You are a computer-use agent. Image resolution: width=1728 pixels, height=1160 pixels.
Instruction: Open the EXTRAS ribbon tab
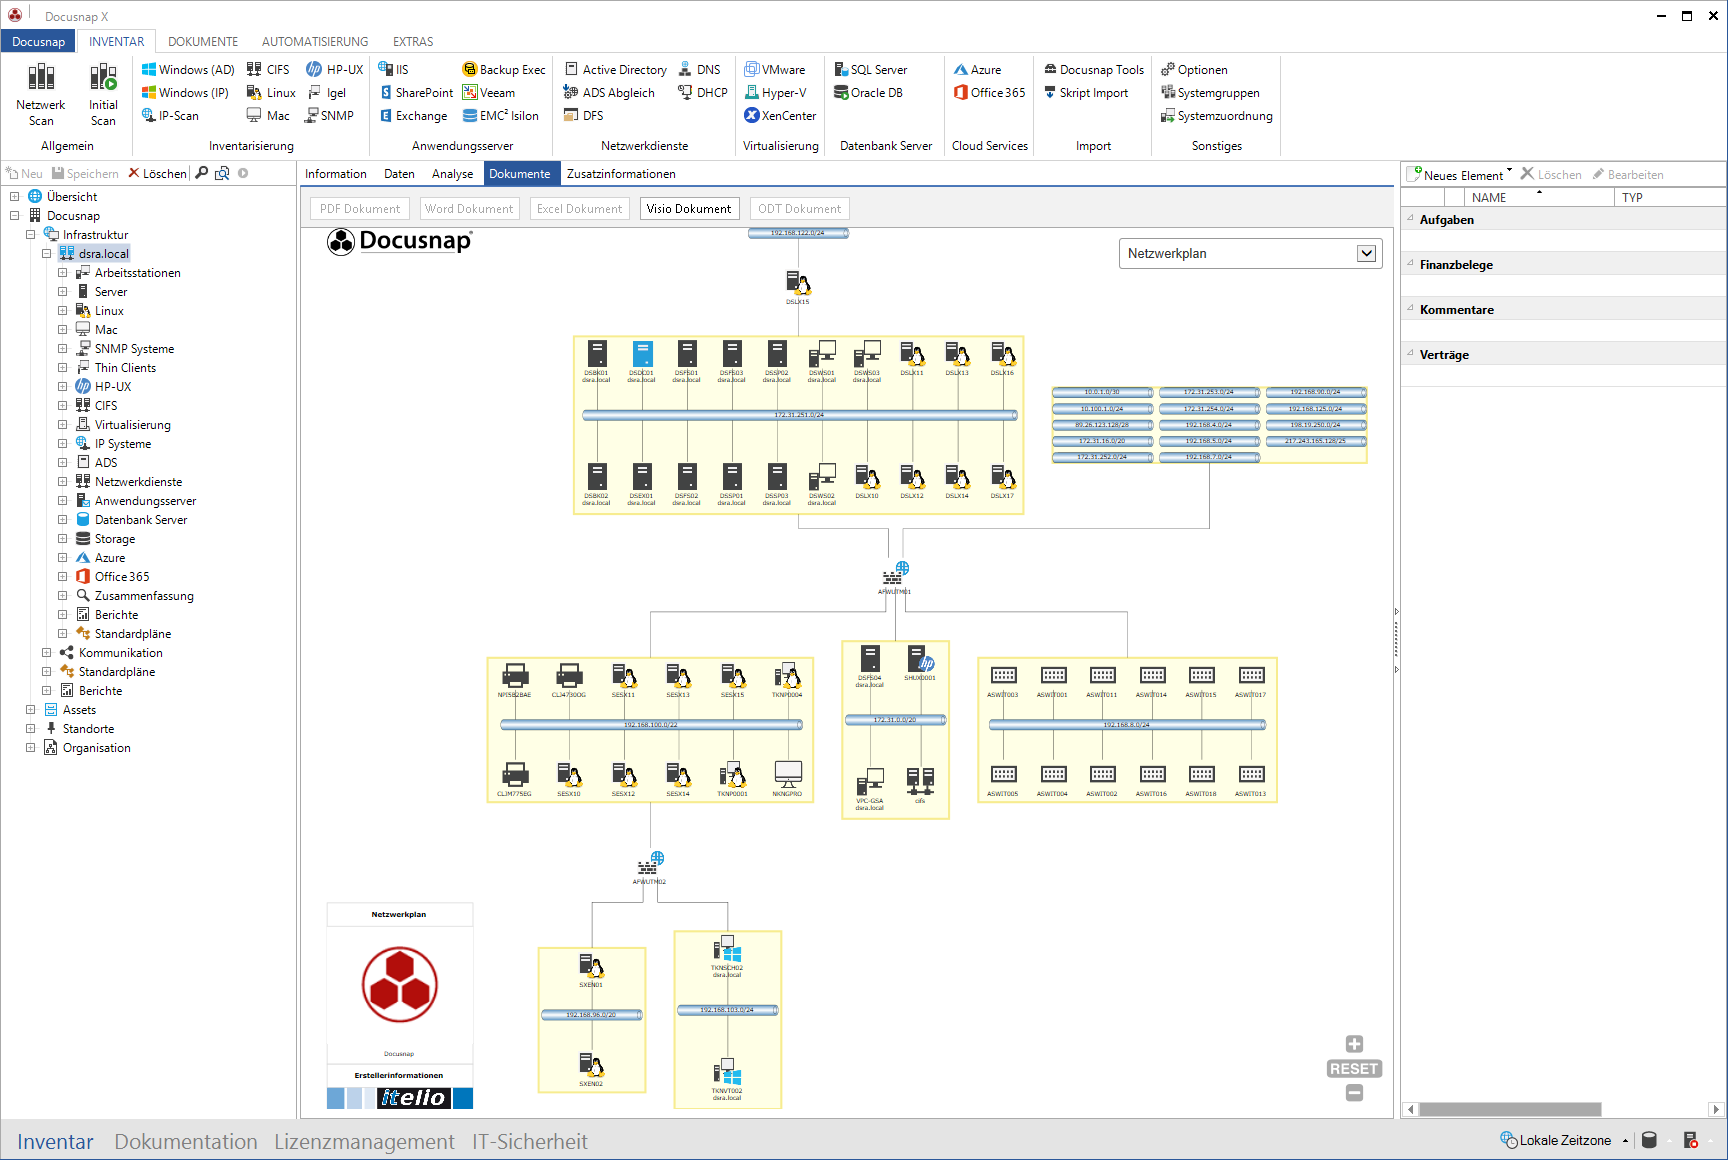(413, 41)
